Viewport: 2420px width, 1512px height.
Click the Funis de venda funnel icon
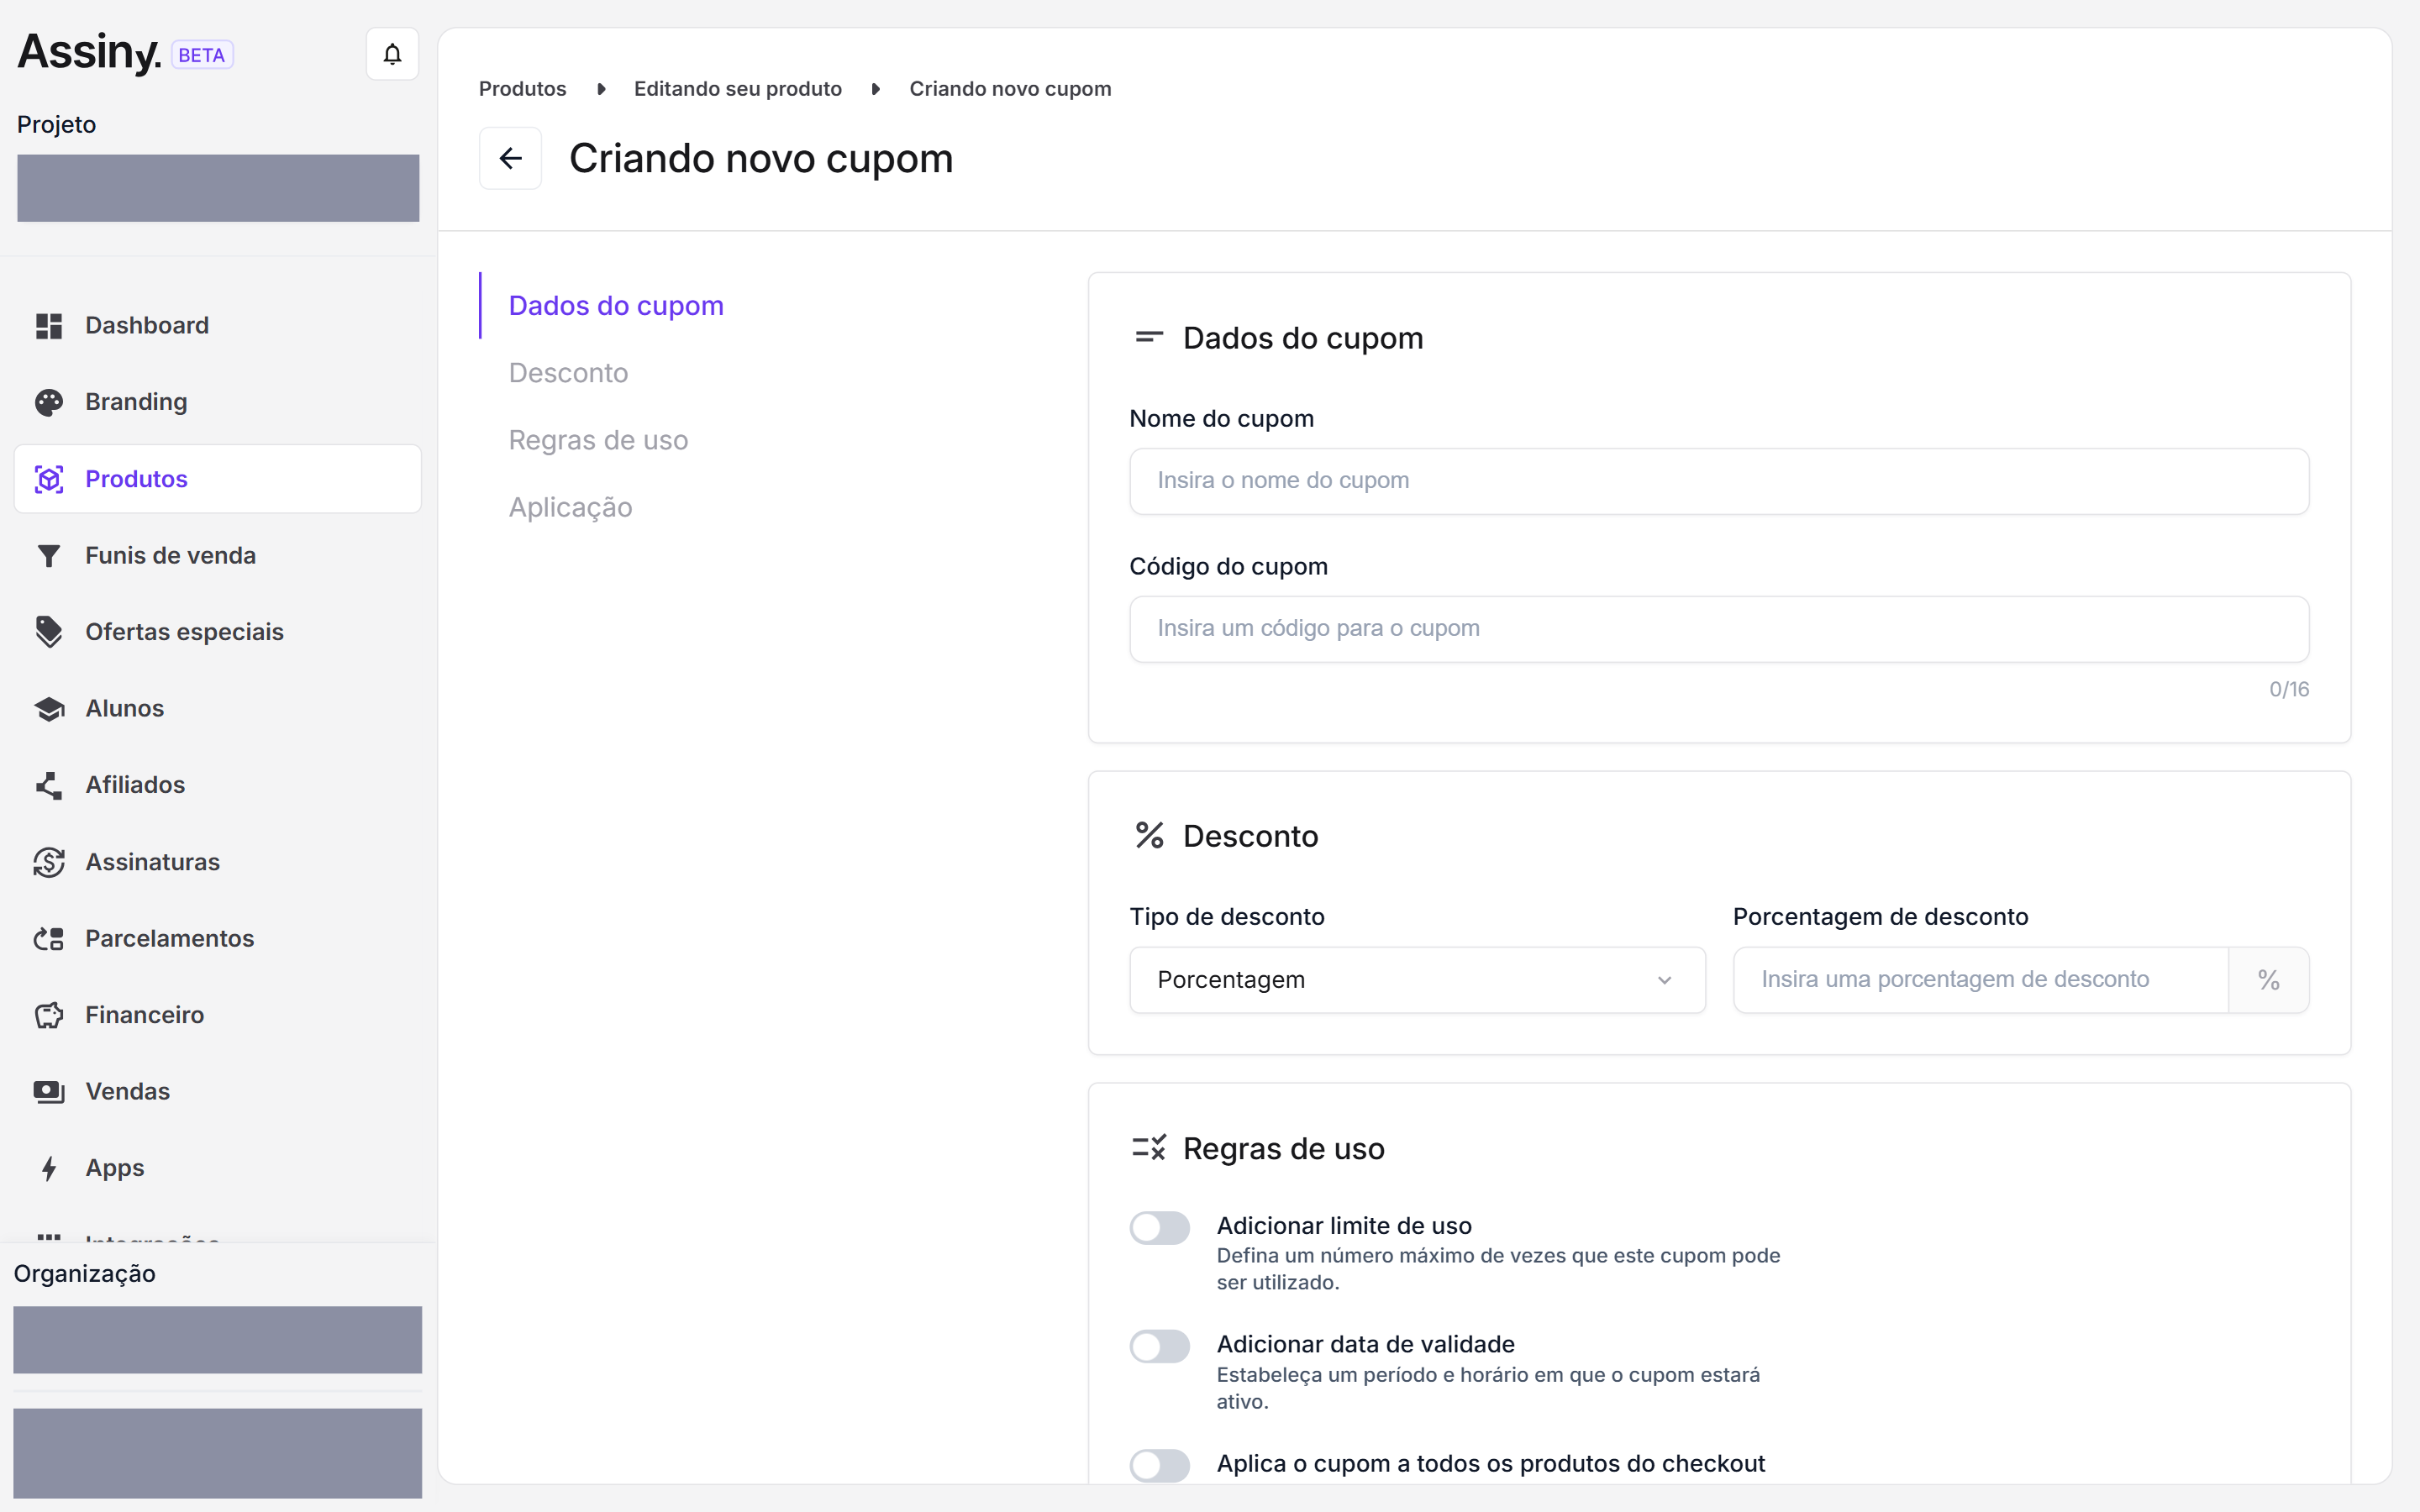[49, 556]
